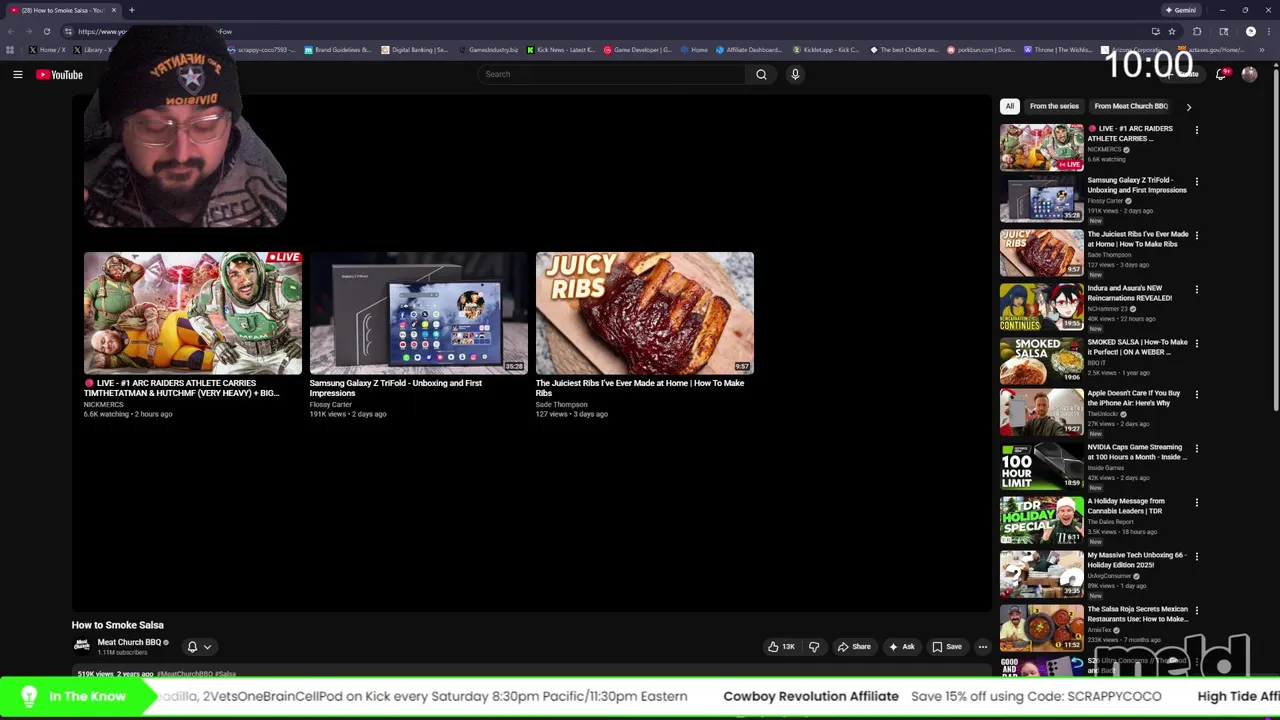Dislike the How to Smoke Salsa video

coord(814,647)
